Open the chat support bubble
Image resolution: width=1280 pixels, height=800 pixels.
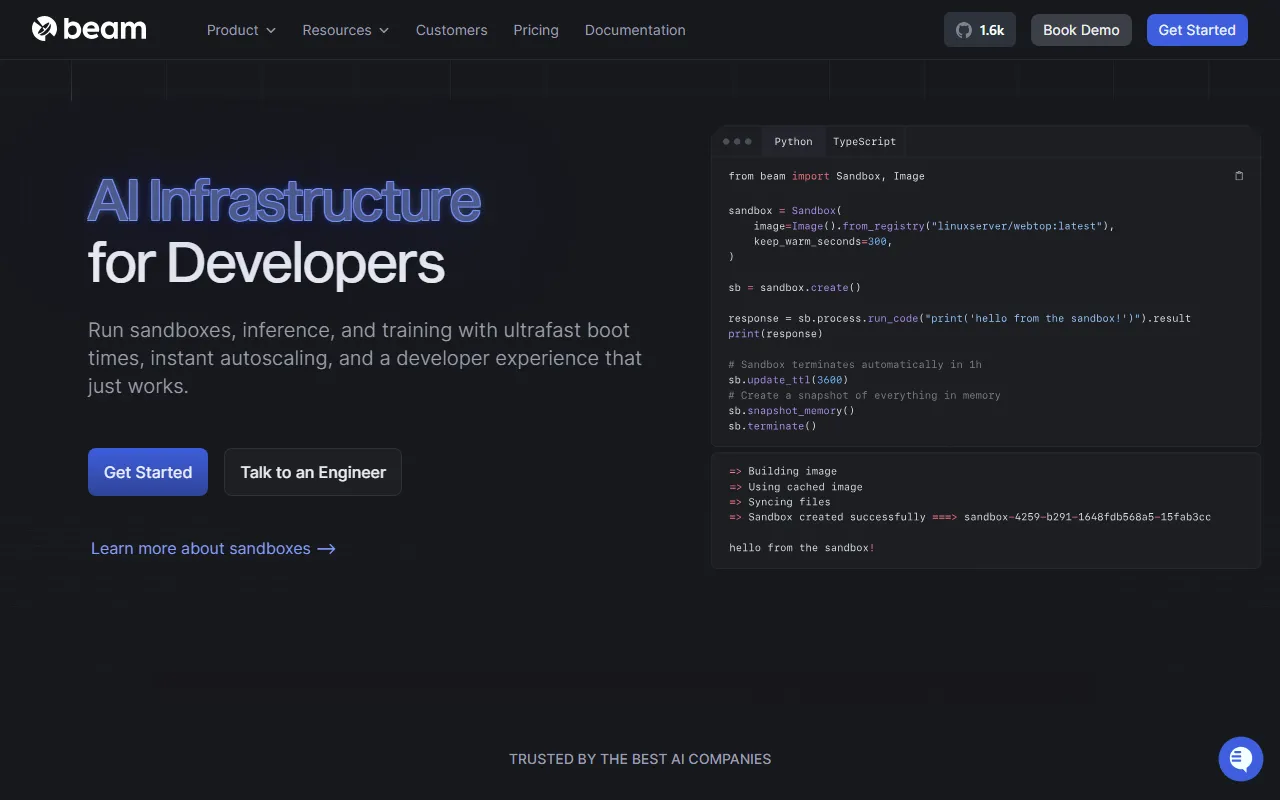point(1240,759)
